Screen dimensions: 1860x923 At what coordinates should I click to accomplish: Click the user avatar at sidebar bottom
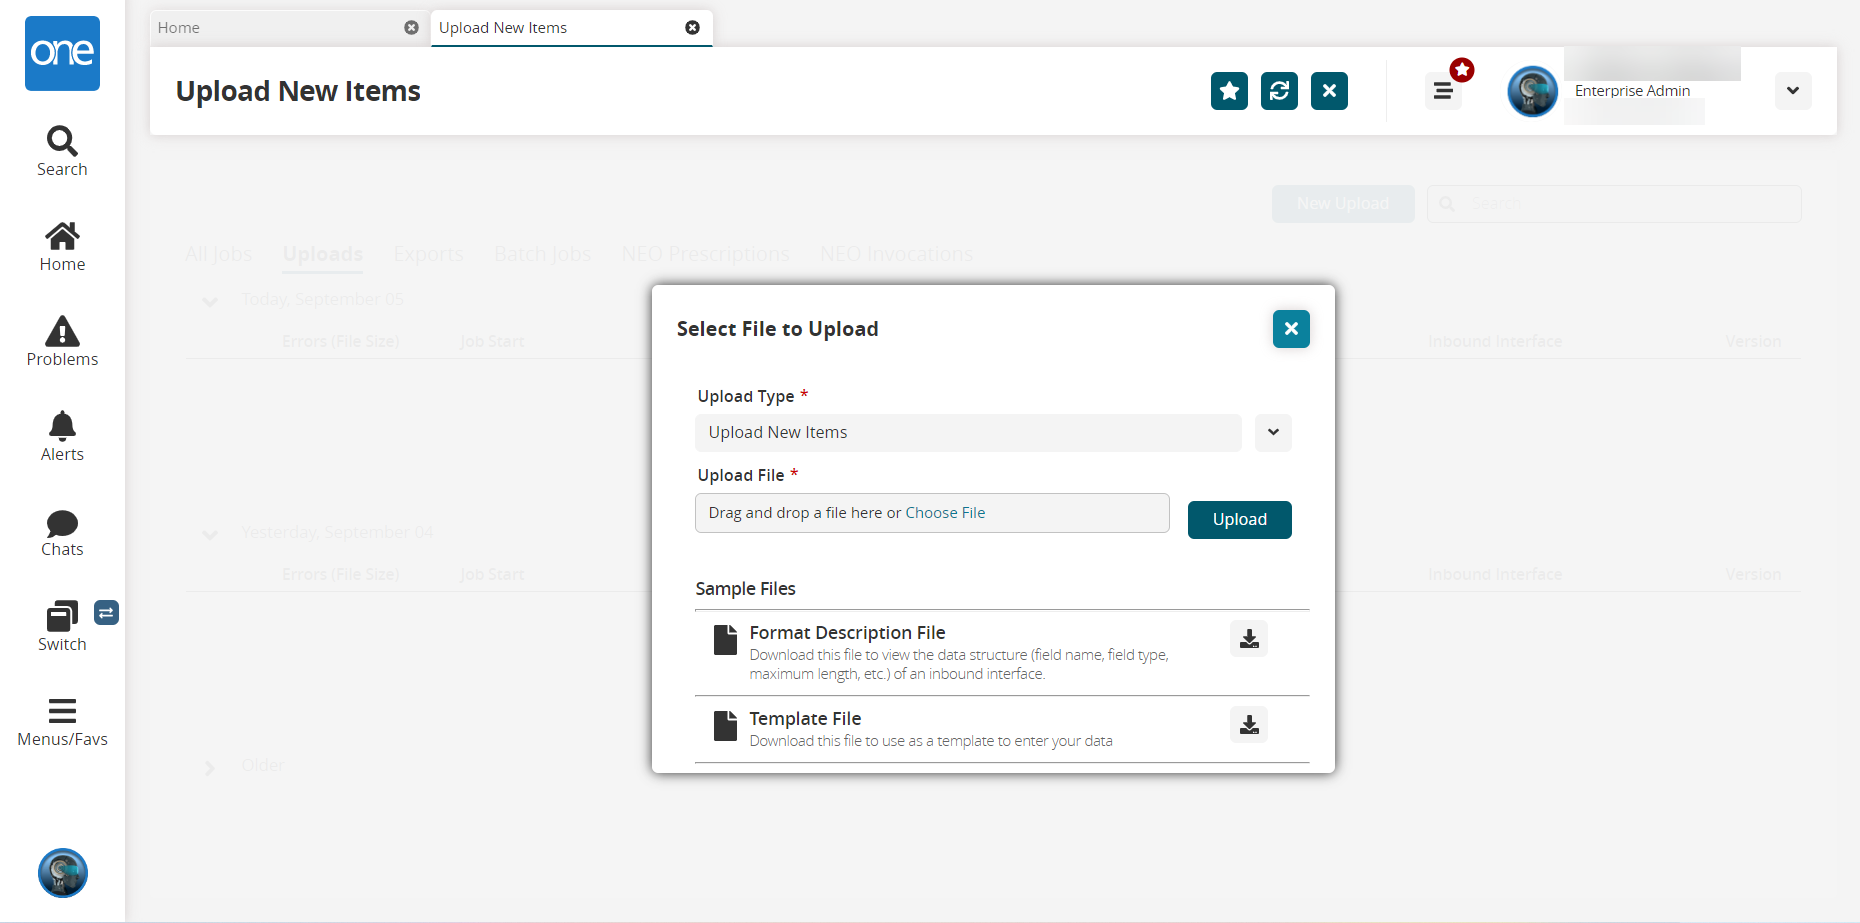(63, 873)
